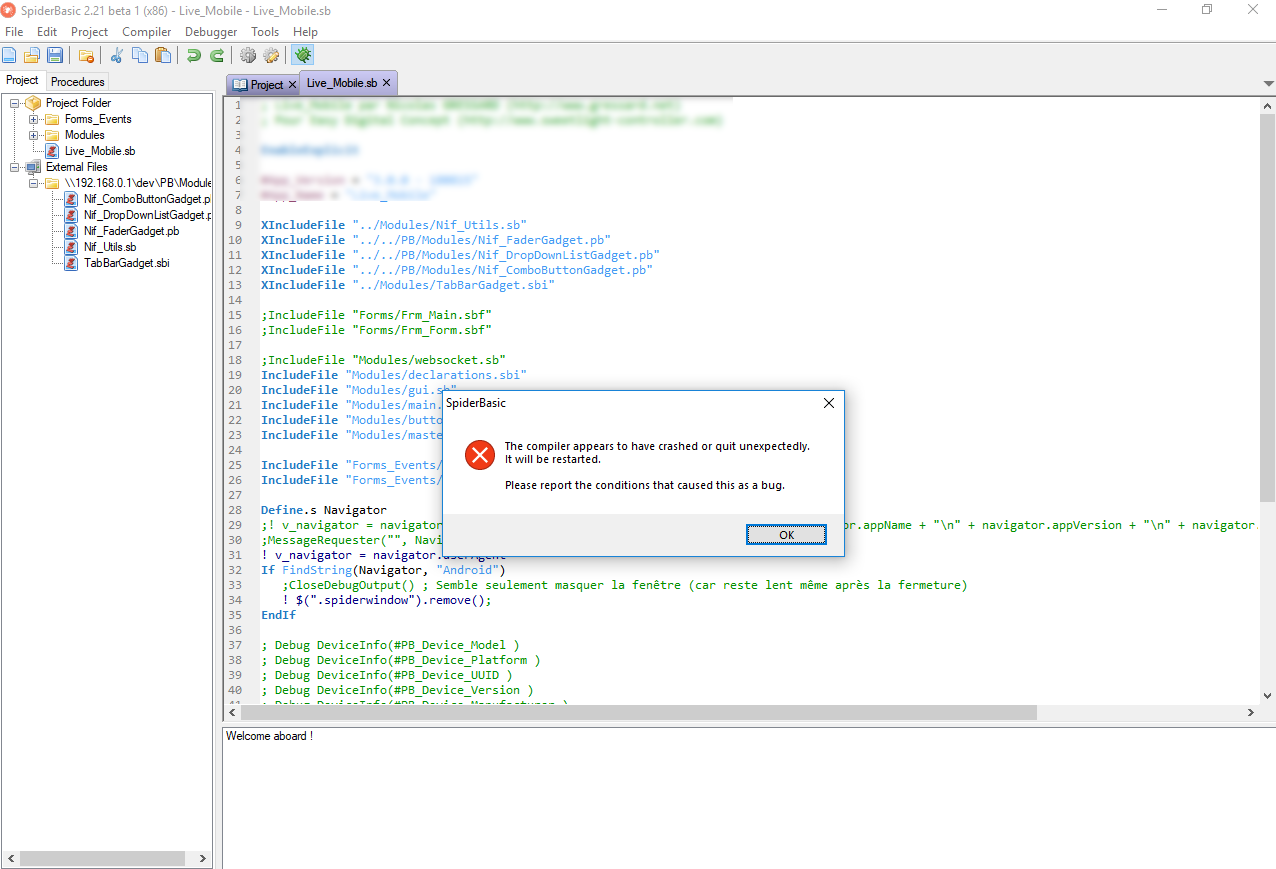Click the External Files computer icon

tap(33, 167)
